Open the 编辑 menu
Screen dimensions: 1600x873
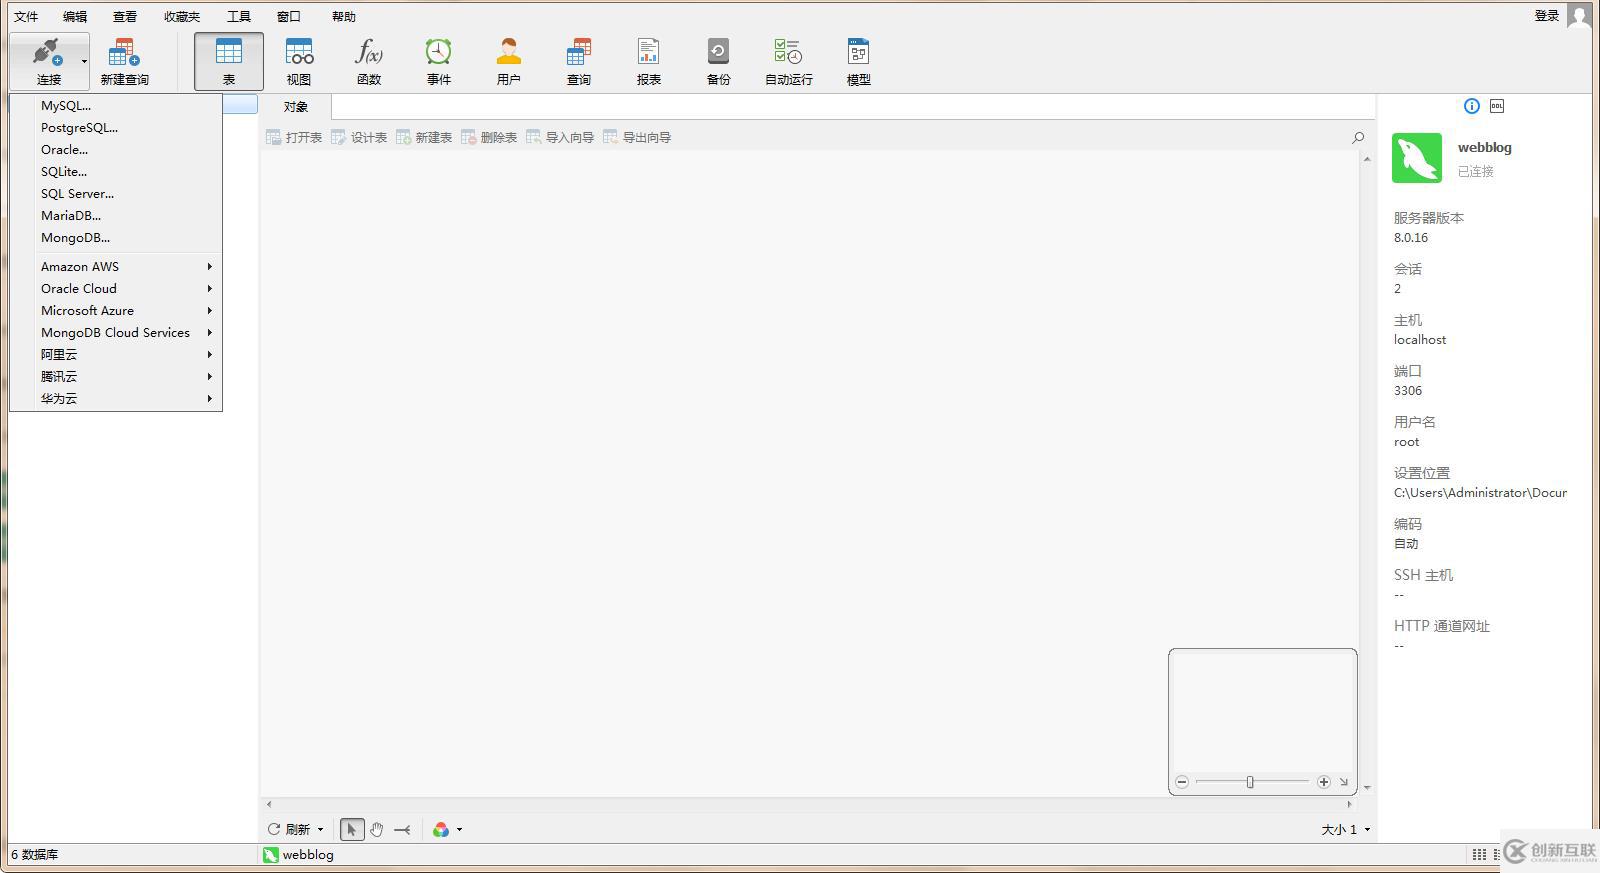point(75,16)
